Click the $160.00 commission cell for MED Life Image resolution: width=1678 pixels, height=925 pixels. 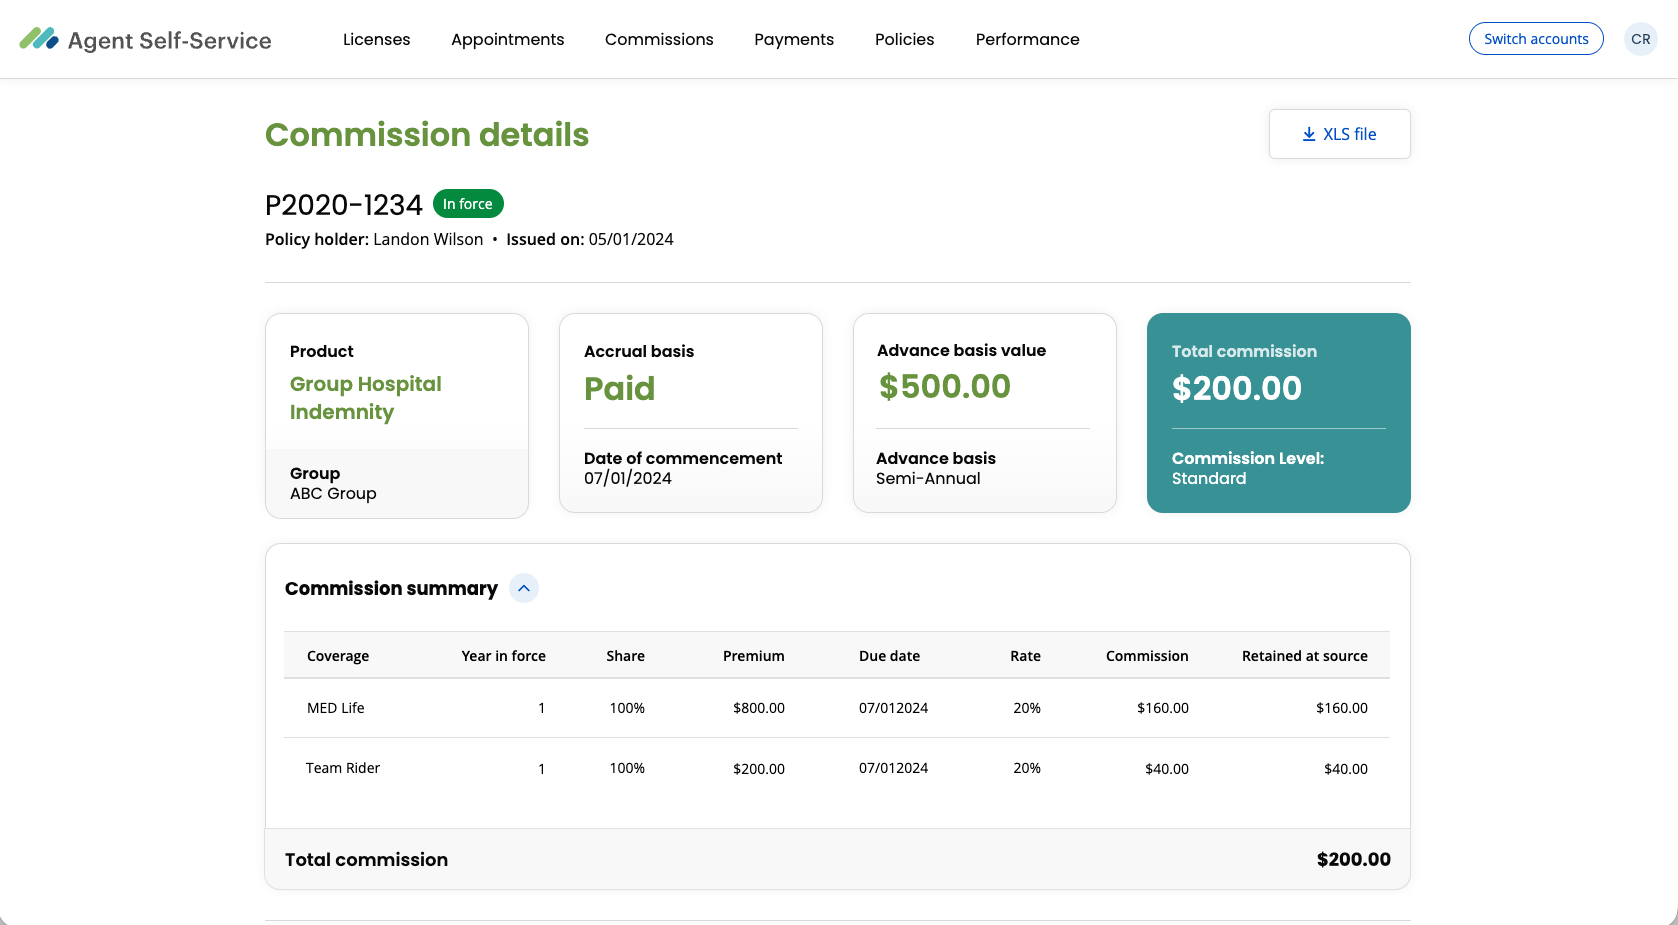[1163, 708]
